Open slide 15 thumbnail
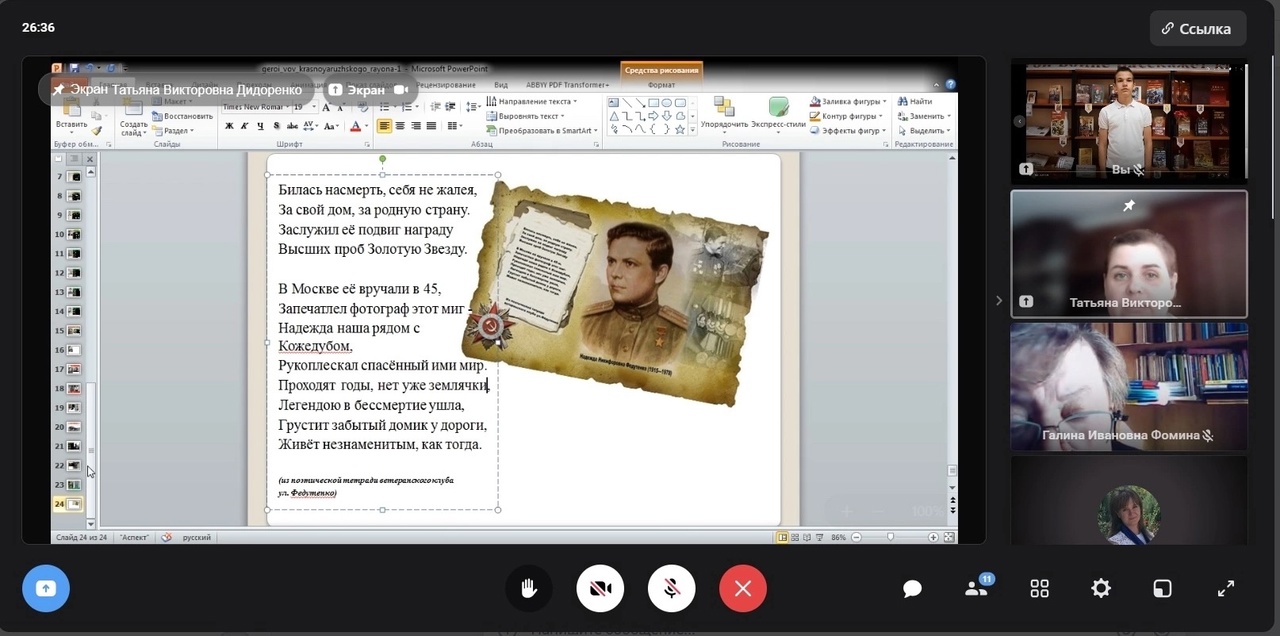 pyautogui.click(x=72, y=331)
